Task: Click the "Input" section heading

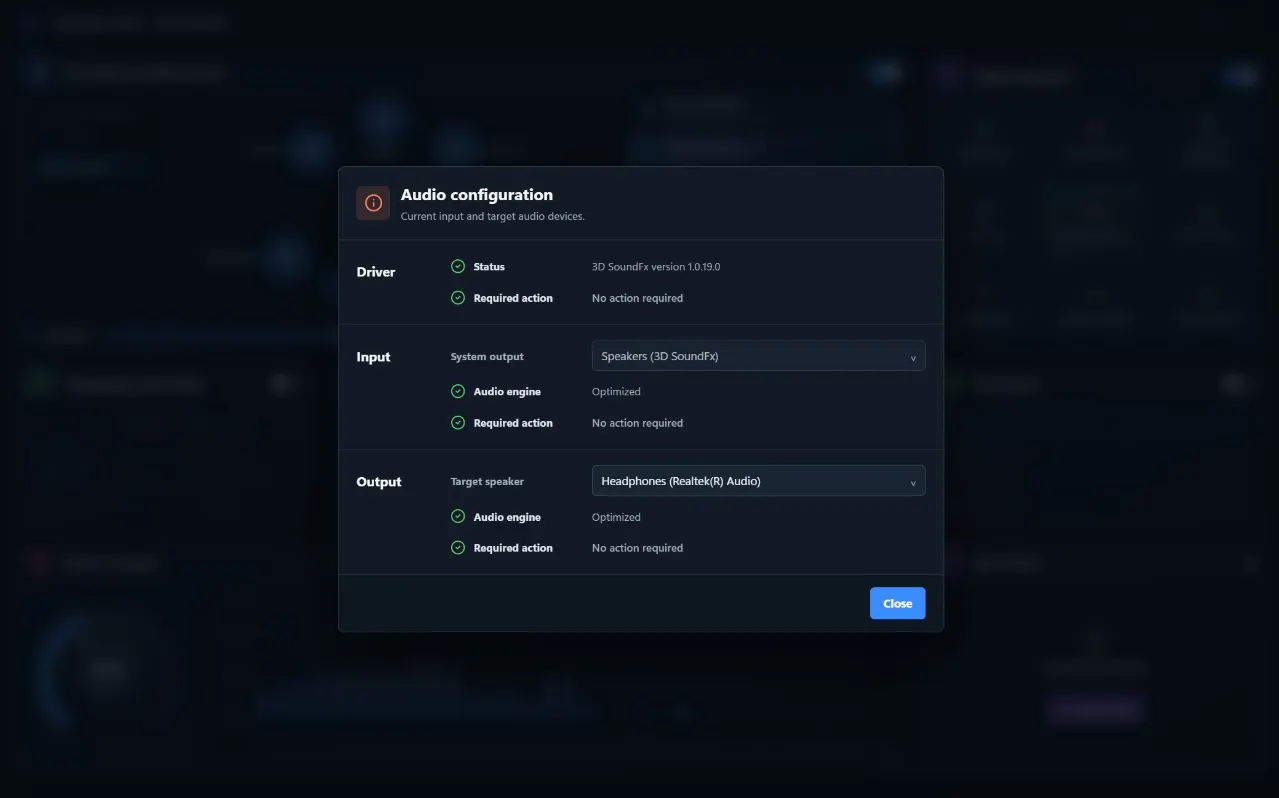Action: pos(374,357)
